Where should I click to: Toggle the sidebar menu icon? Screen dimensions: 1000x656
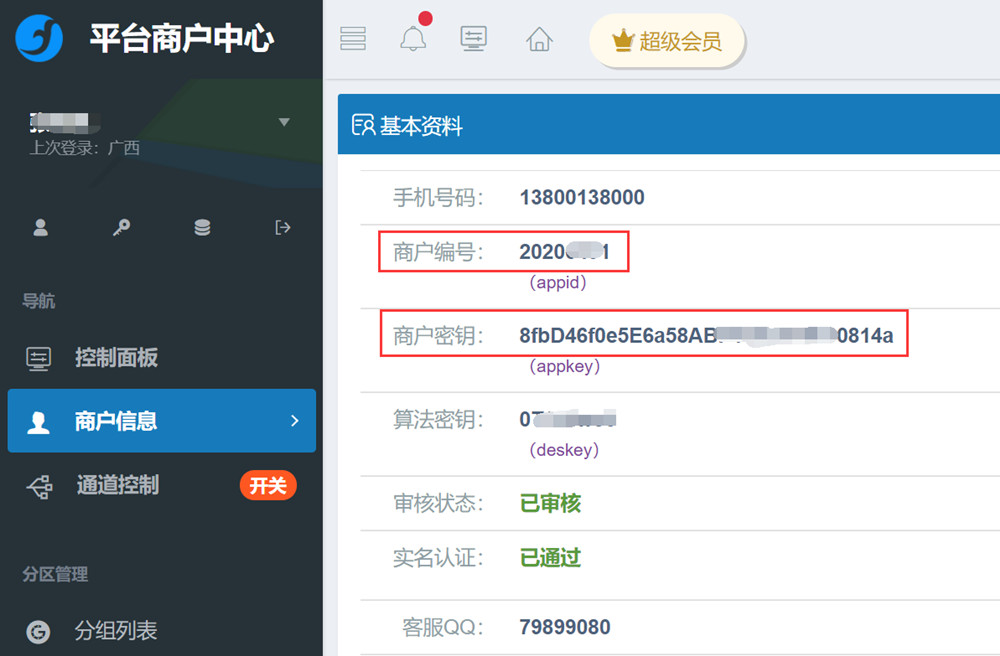353,39
